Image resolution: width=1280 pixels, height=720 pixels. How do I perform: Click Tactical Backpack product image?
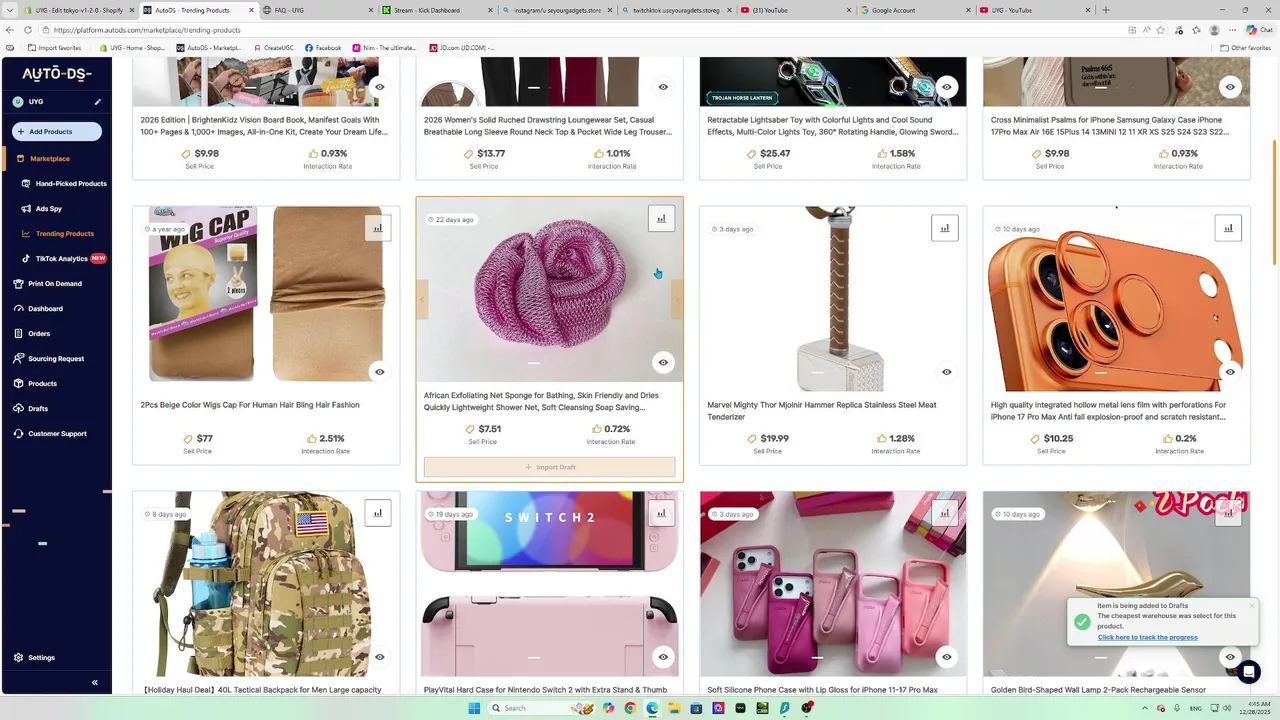266,584
